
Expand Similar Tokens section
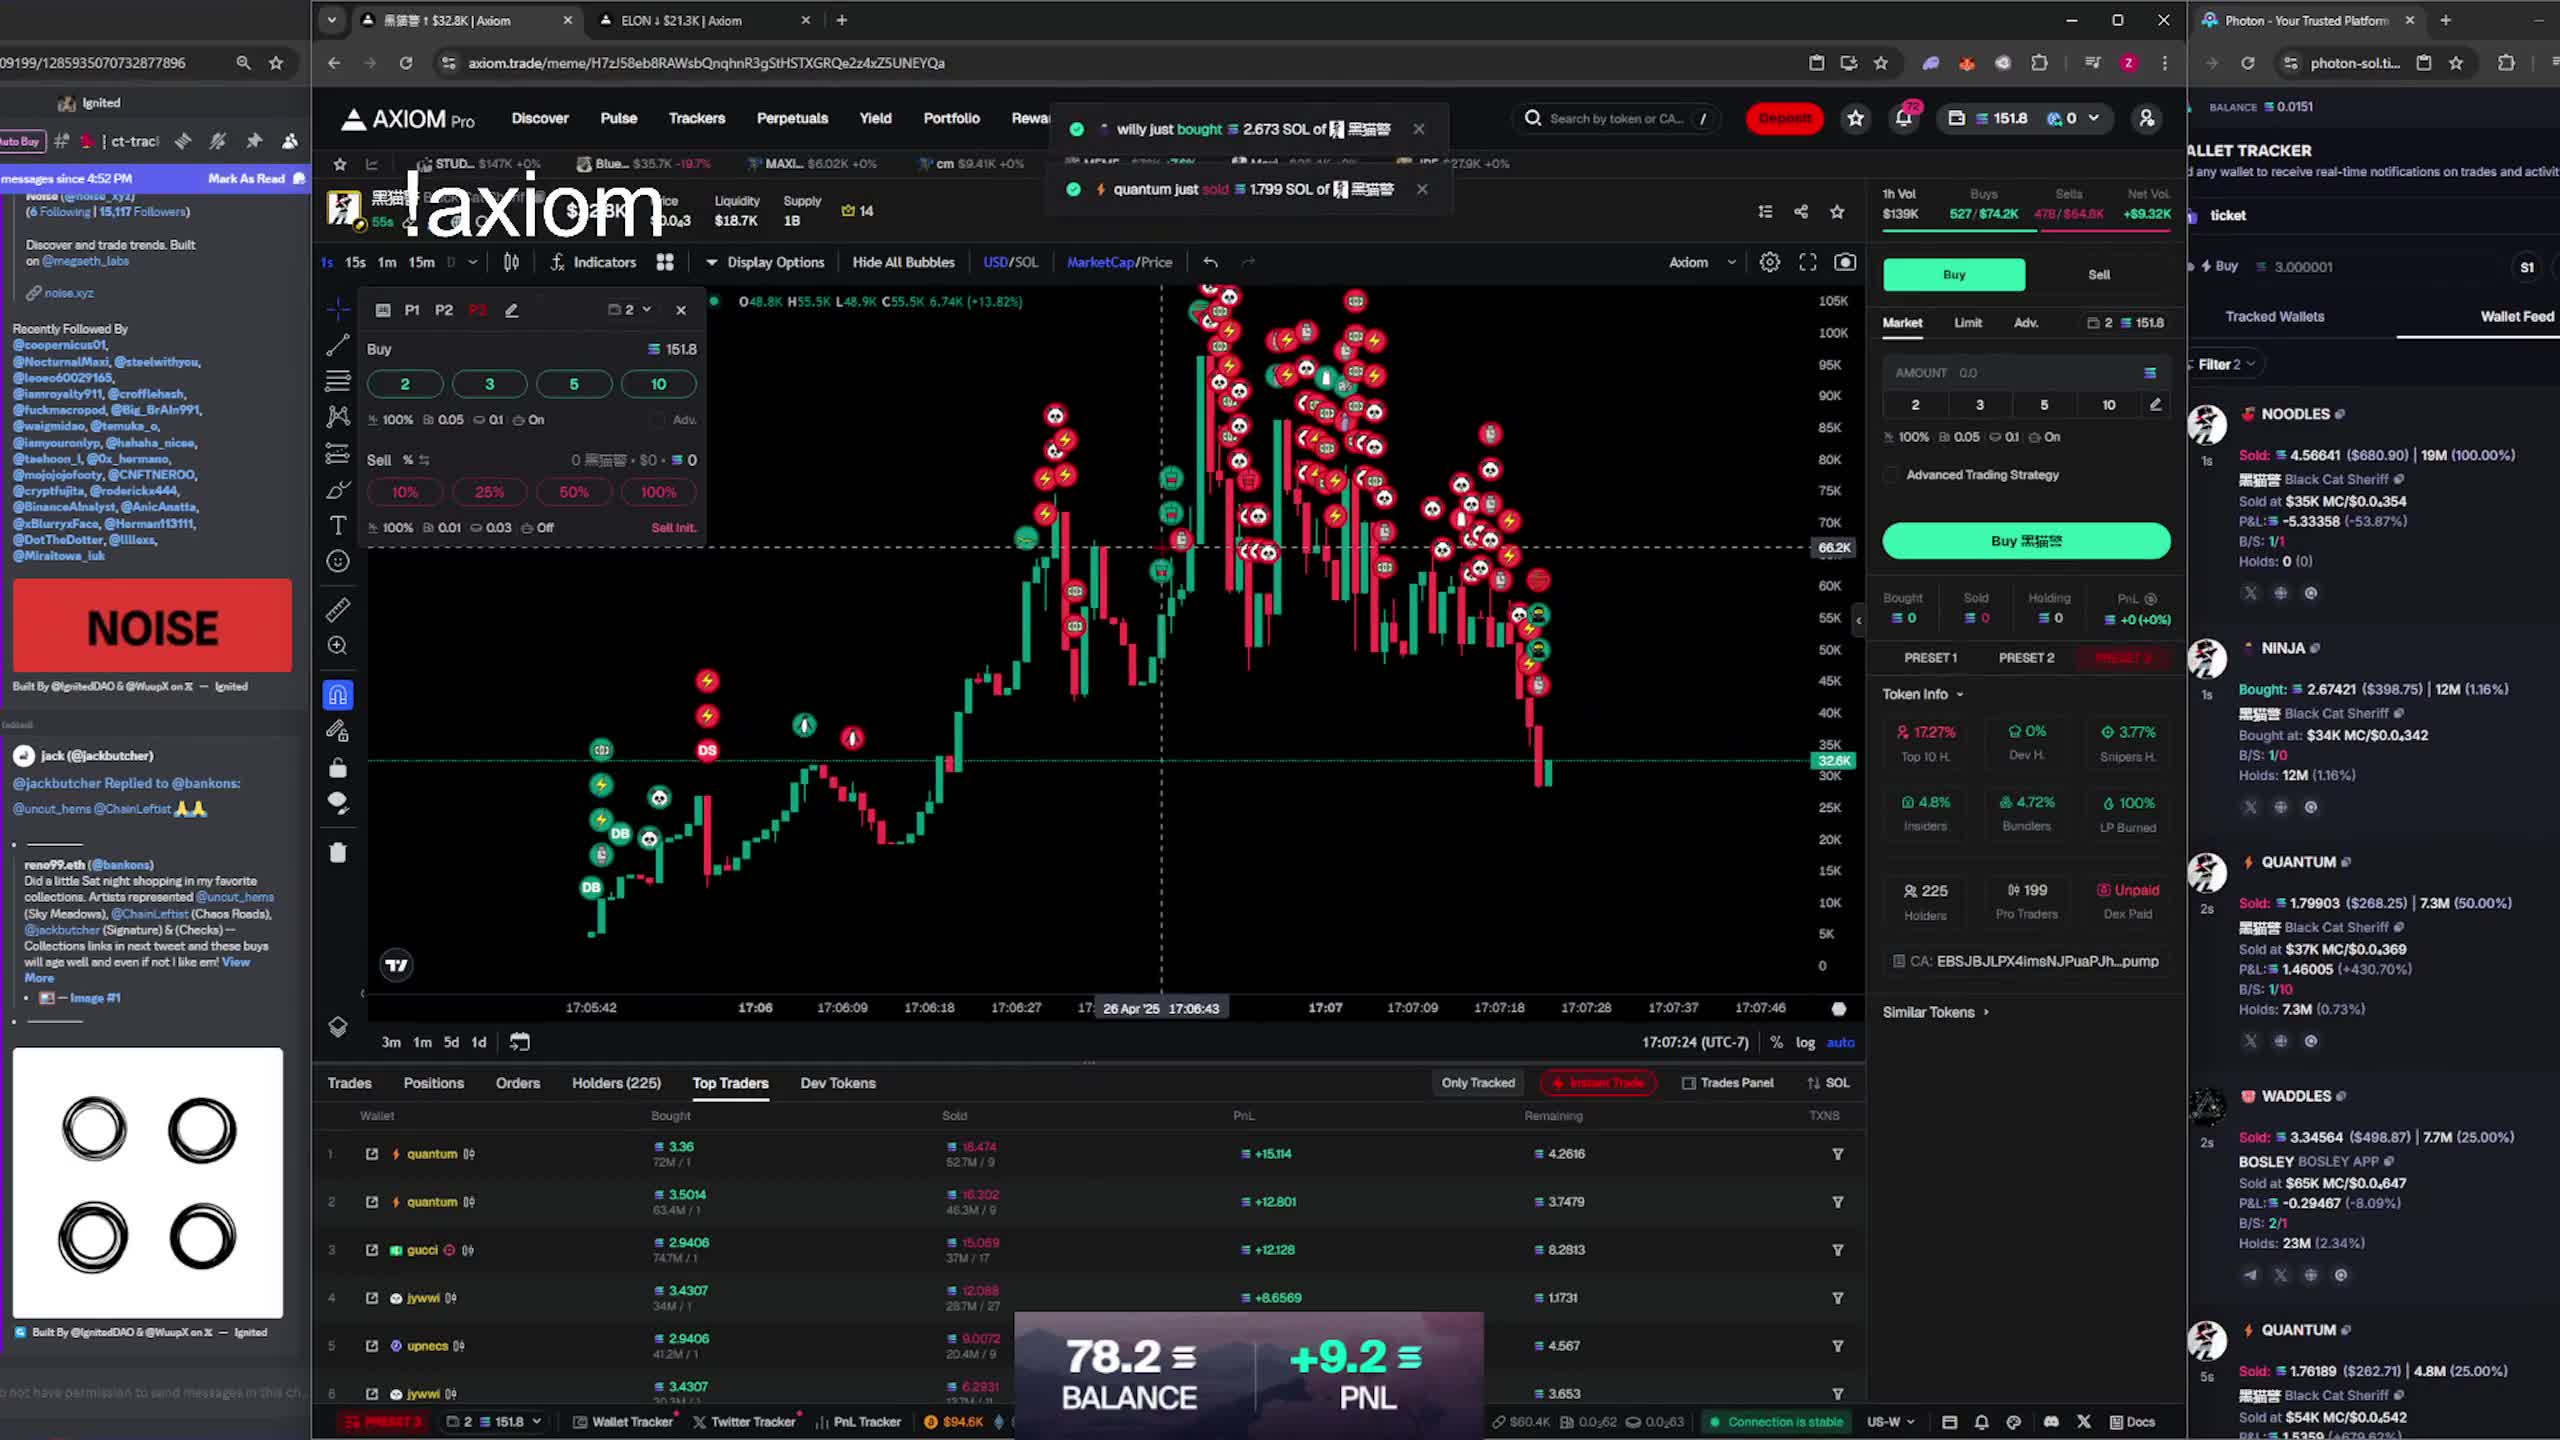(1936, 1012)
